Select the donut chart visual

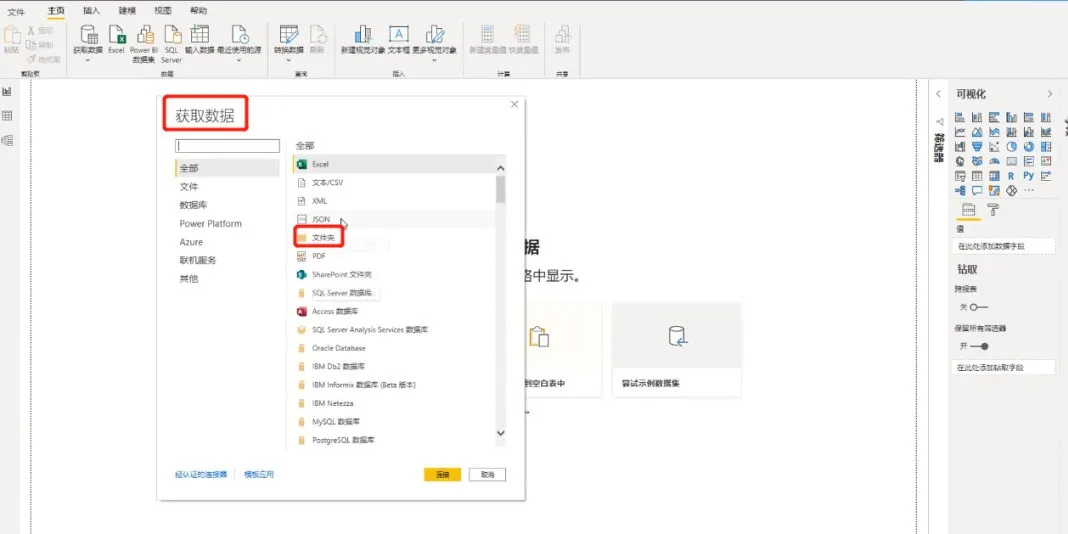pos(1028,146)
